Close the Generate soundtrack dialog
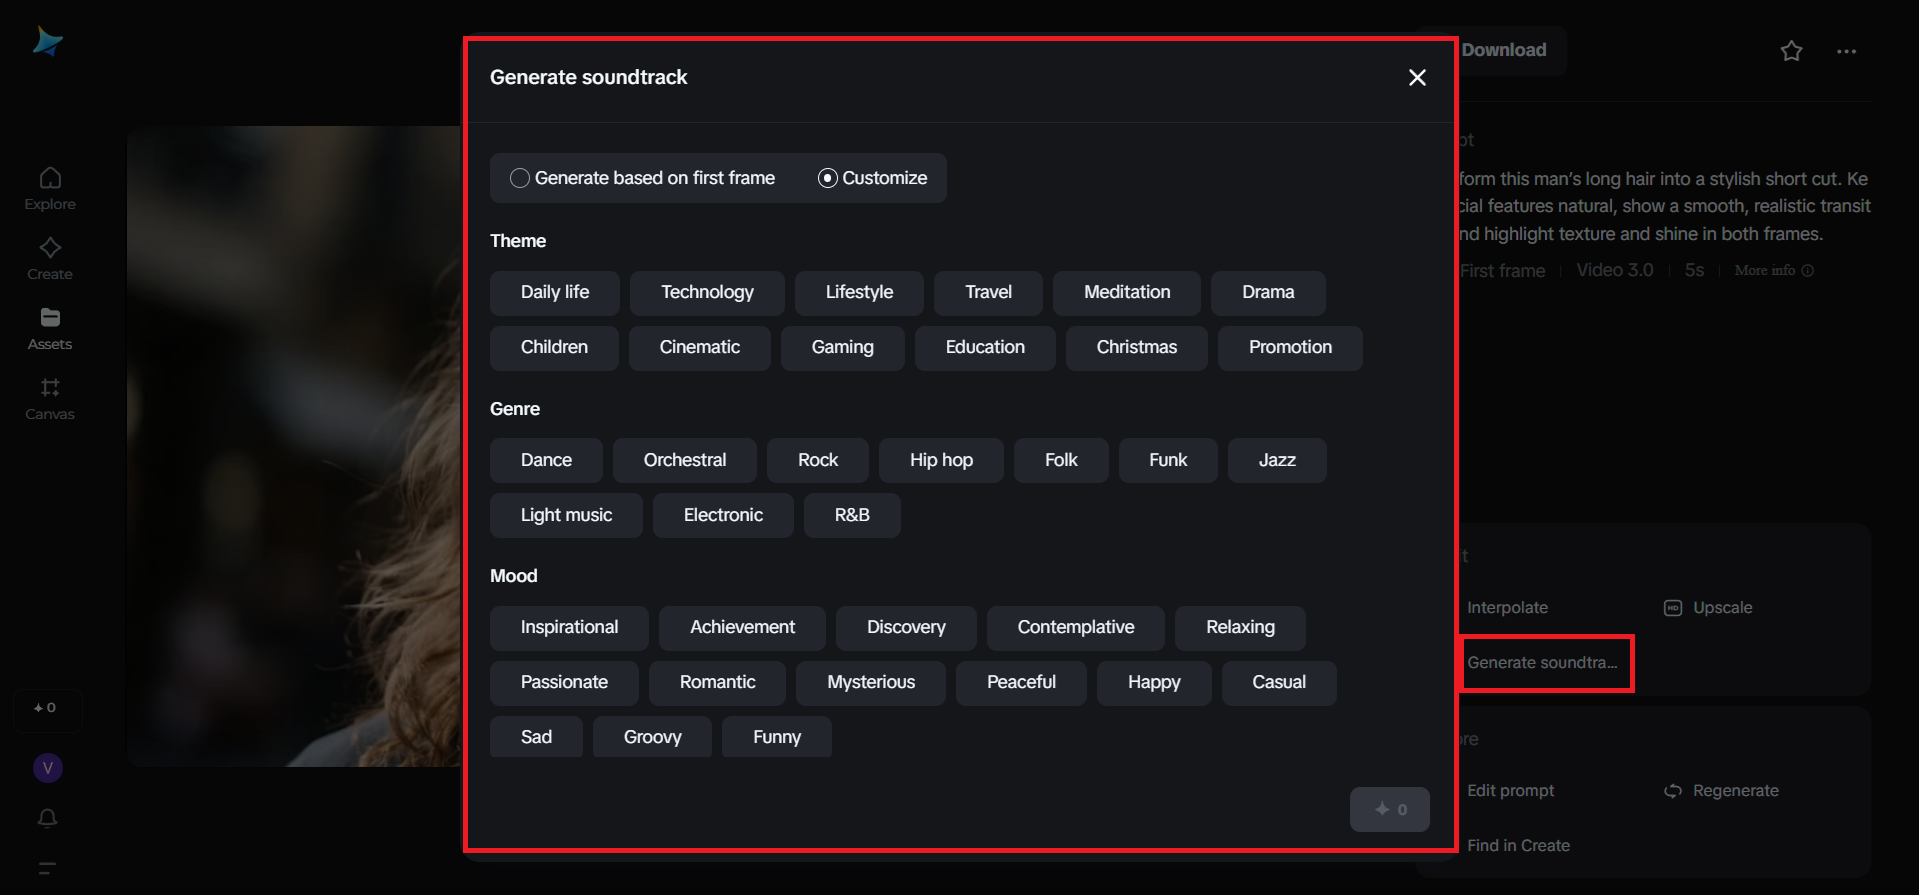 click(x=1417, y=78)
